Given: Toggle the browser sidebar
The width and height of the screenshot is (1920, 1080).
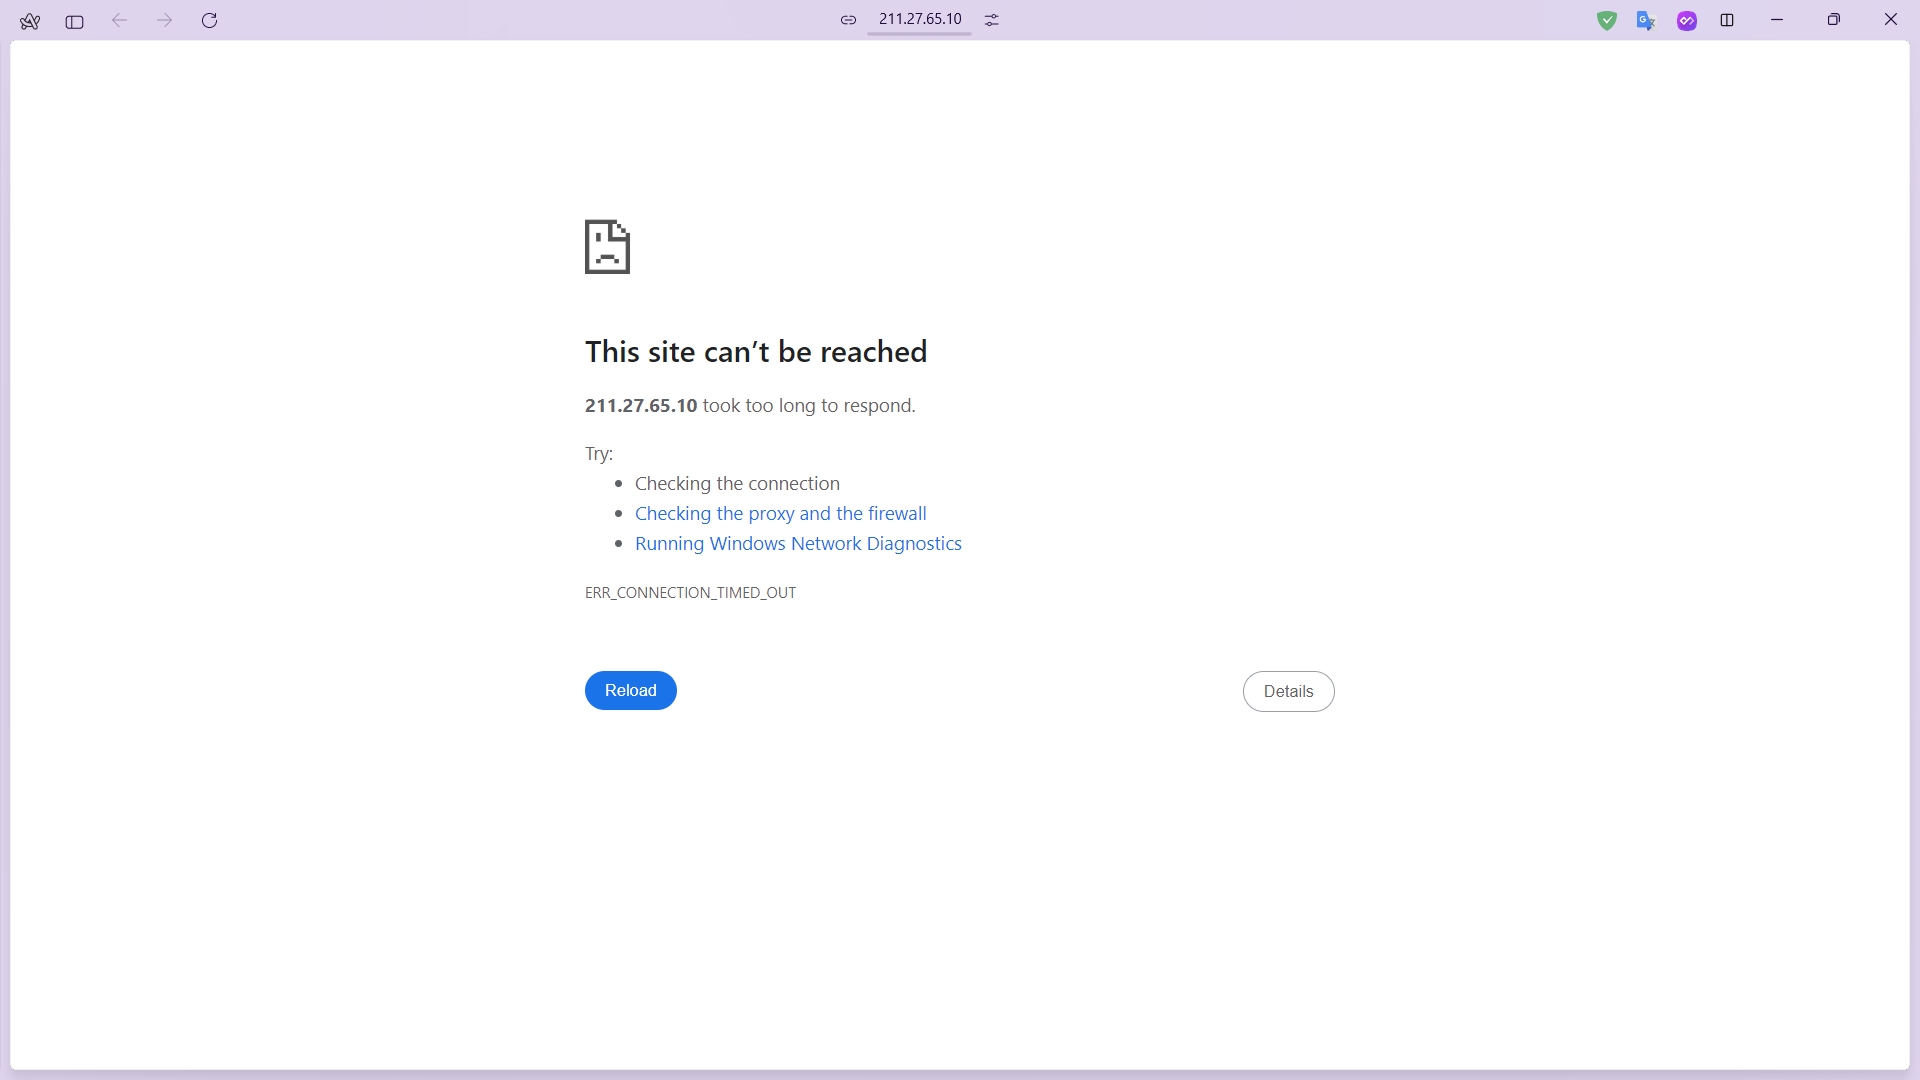Looking at the screenshot, I should 74,21.
